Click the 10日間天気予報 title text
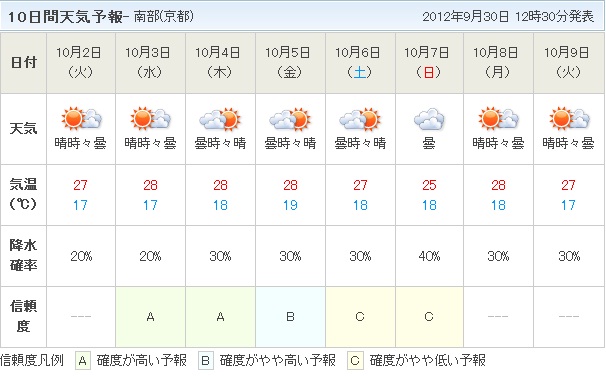 (x=65, y=17)
